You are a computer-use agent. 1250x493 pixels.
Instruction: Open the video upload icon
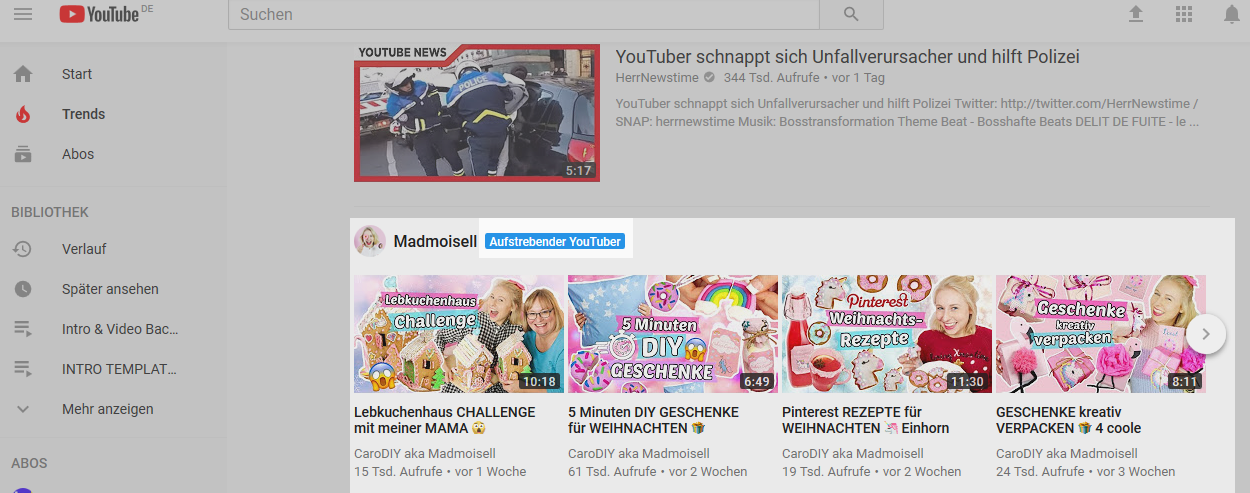(1136, 14)
